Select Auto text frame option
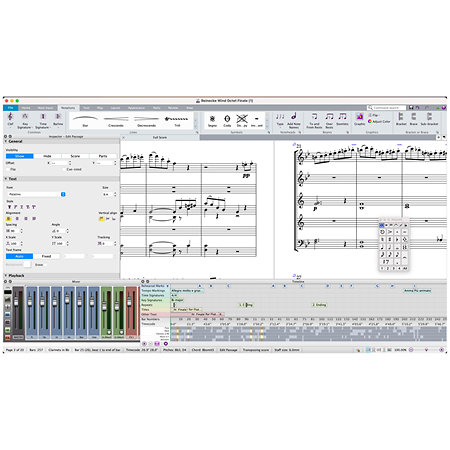The width and height of the screenshot is (450, 450). (x=19, y=256)
